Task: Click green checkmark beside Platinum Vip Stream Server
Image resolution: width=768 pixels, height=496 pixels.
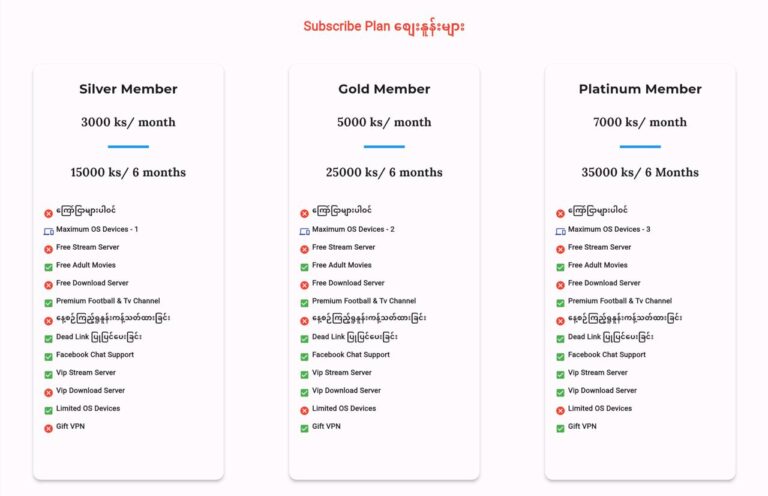Action: (560, 374)
